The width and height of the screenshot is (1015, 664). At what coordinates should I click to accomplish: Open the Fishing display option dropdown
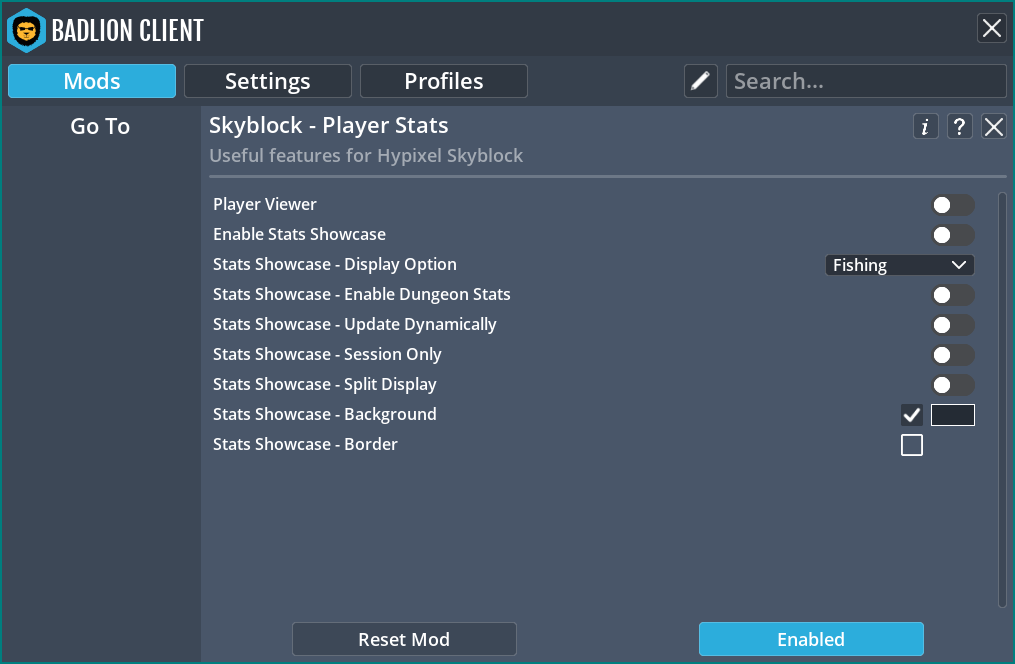click(x=899, y=265)
